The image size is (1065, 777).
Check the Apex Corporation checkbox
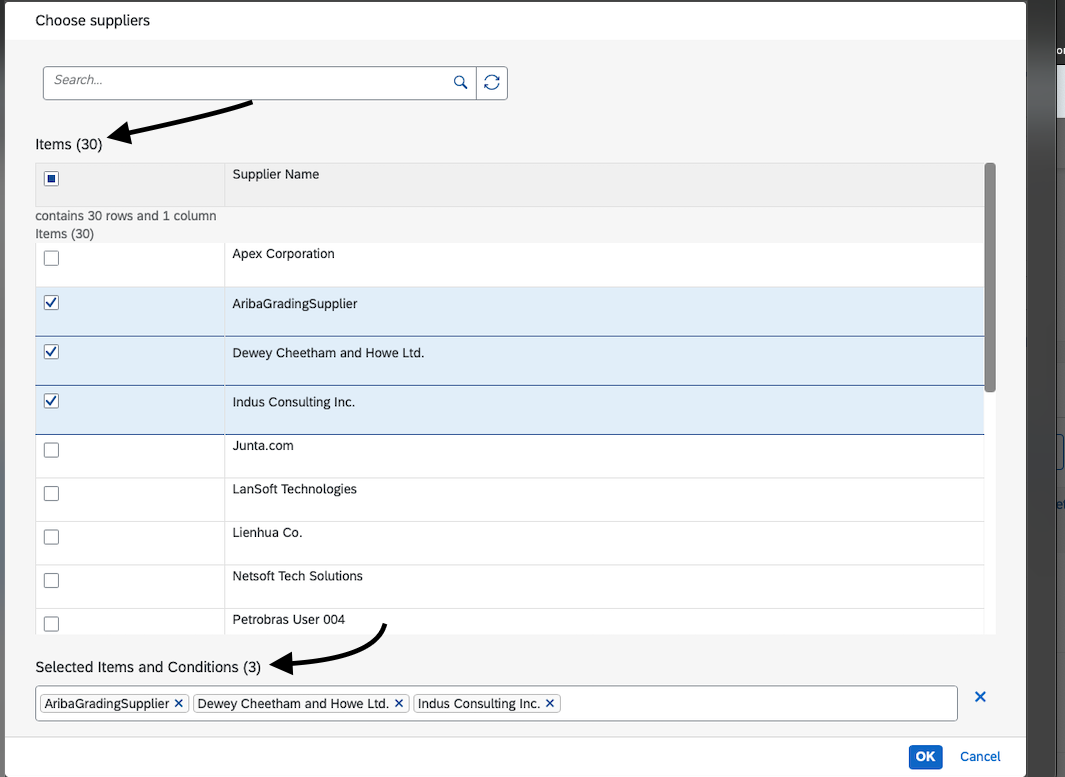[x=51, y=257]
